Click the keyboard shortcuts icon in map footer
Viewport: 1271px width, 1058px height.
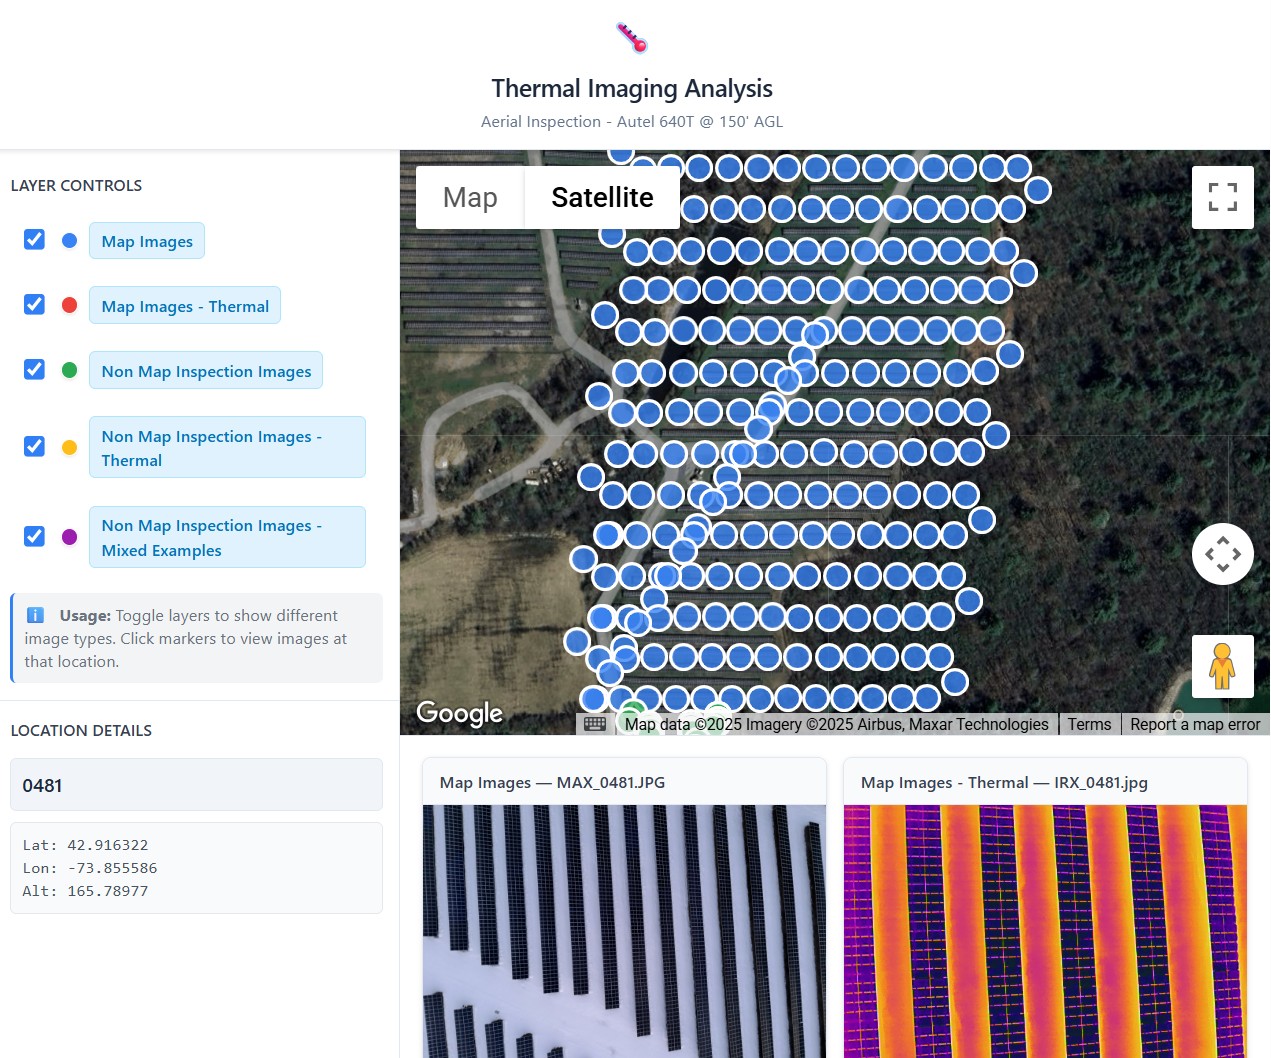(x=594, y=723)
